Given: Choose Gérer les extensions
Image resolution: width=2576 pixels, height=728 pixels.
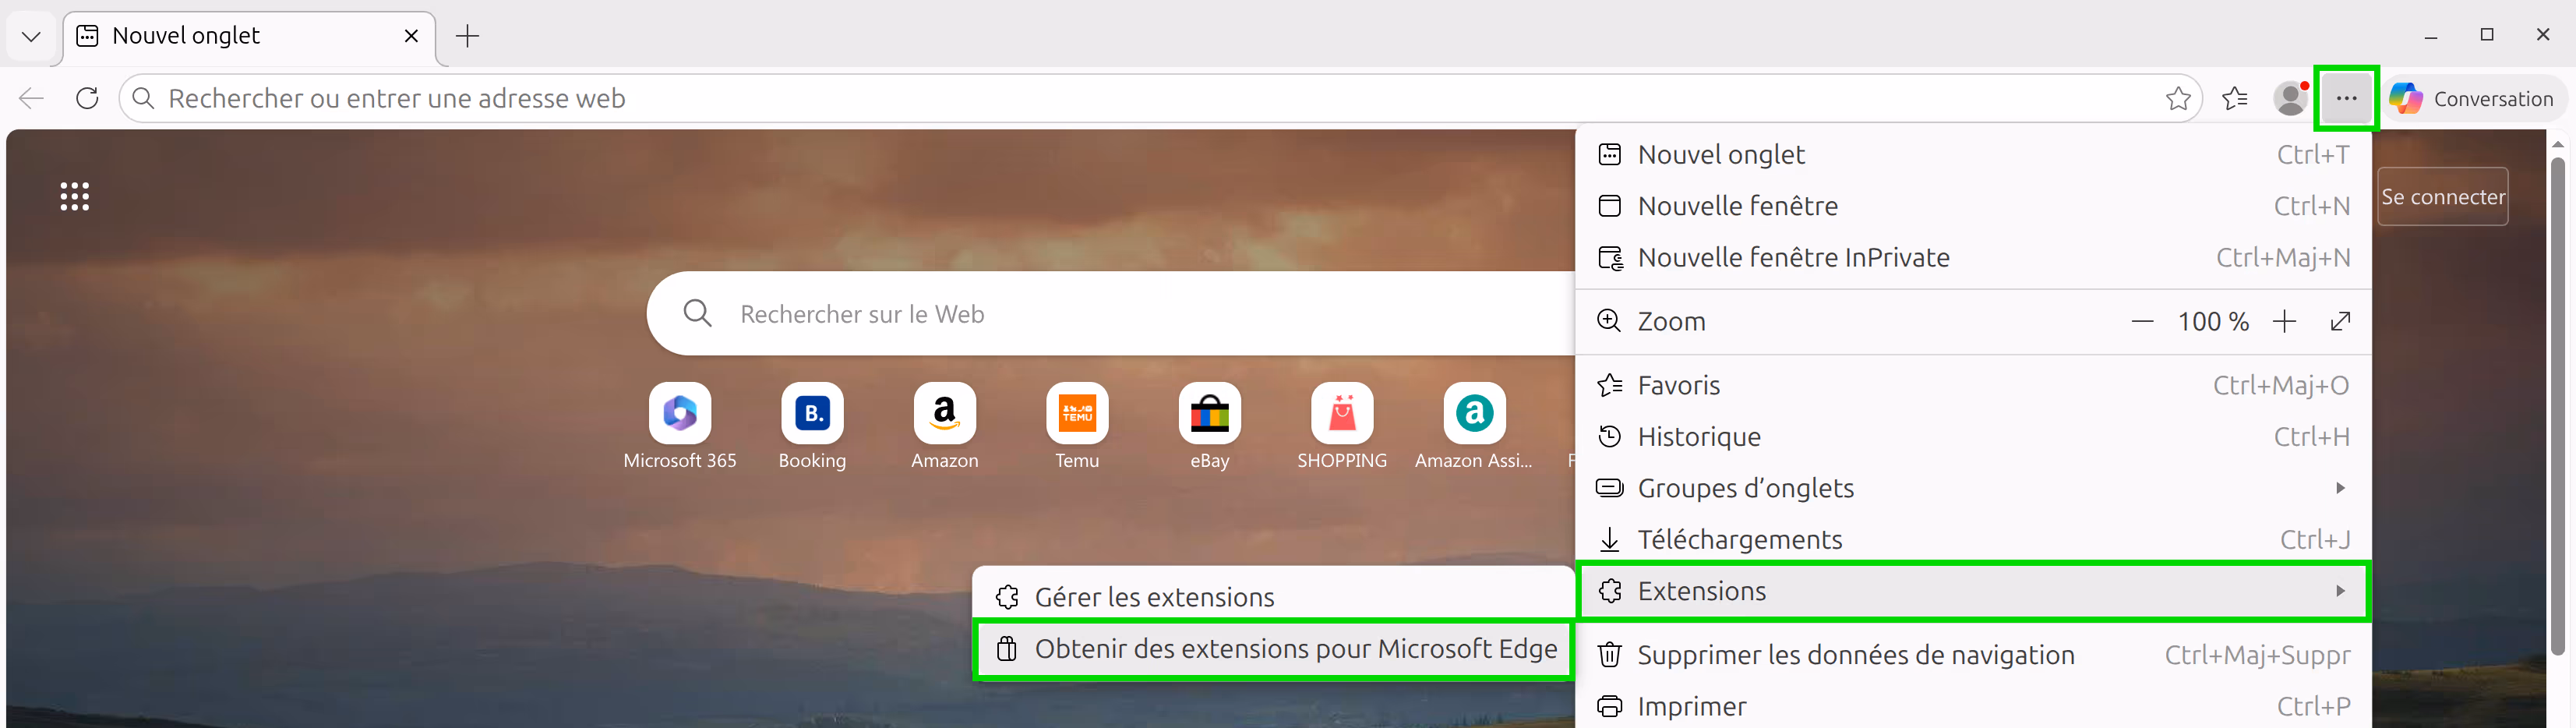Looking at the screenshot, I should click(1153, 597).
